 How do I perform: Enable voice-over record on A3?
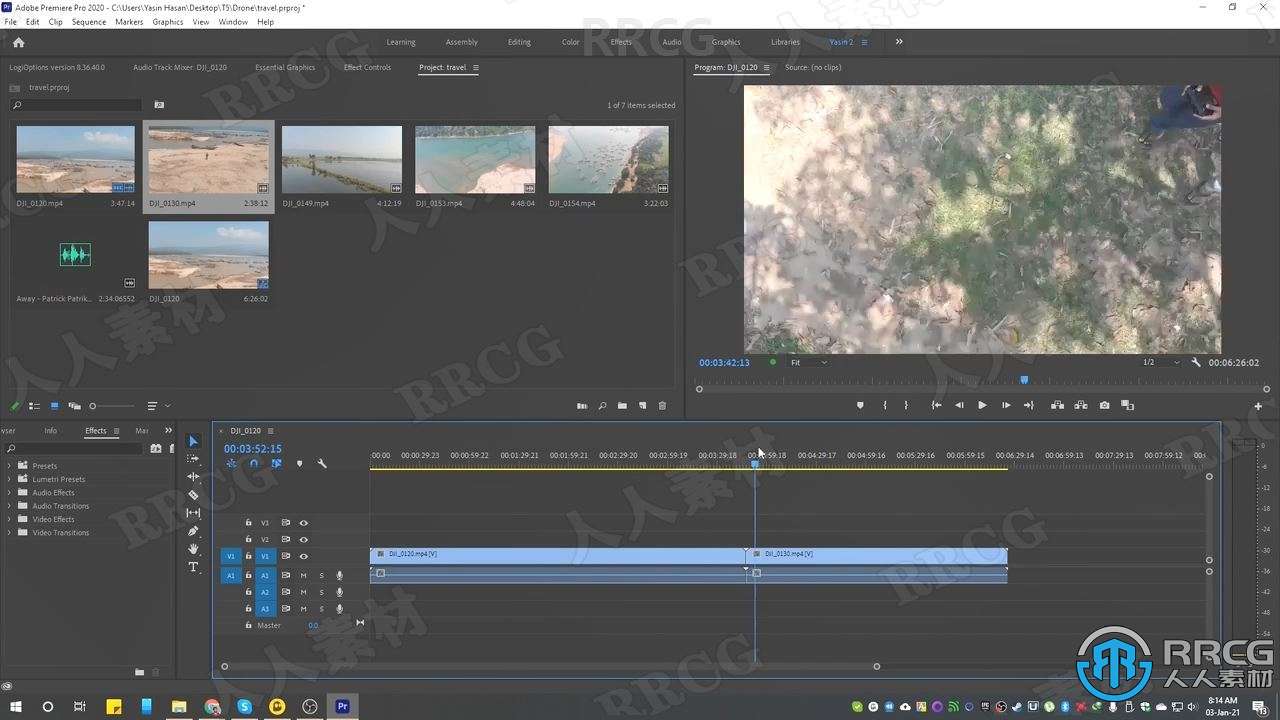click(340, 609)
